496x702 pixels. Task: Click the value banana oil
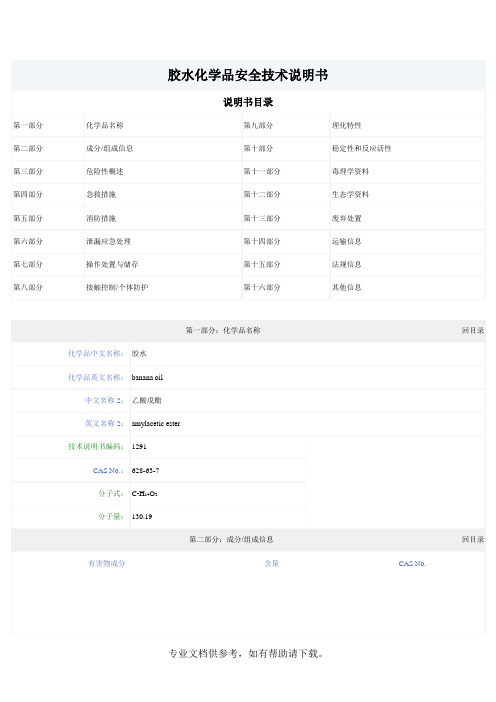[147, 377]
